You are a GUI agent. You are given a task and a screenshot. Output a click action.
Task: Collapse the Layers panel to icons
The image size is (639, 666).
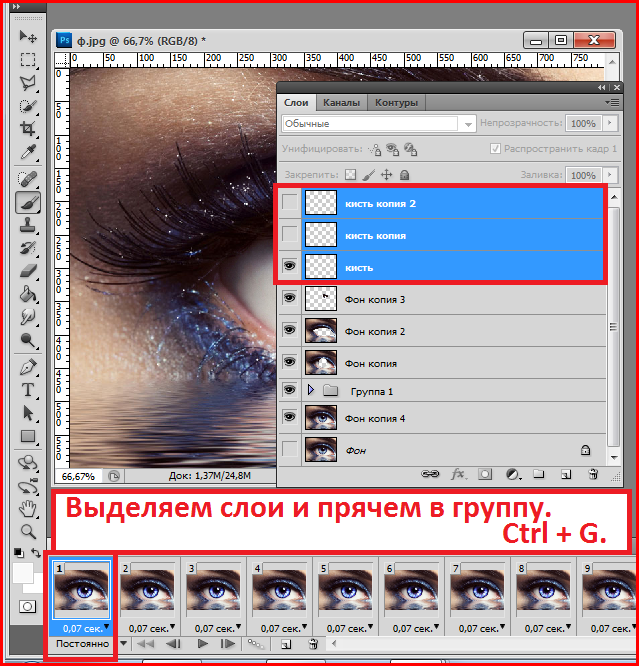pos(602,87)
